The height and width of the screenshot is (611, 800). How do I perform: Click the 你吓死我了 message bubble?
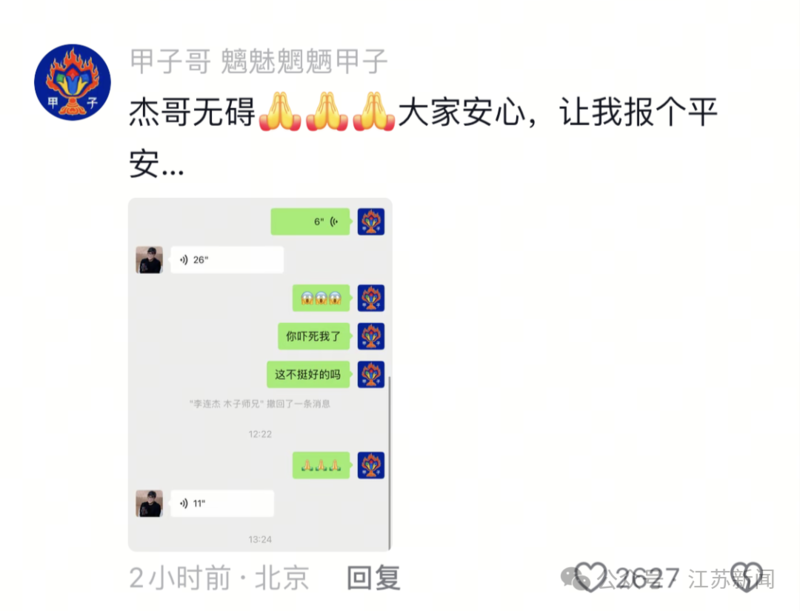(314, 336)
